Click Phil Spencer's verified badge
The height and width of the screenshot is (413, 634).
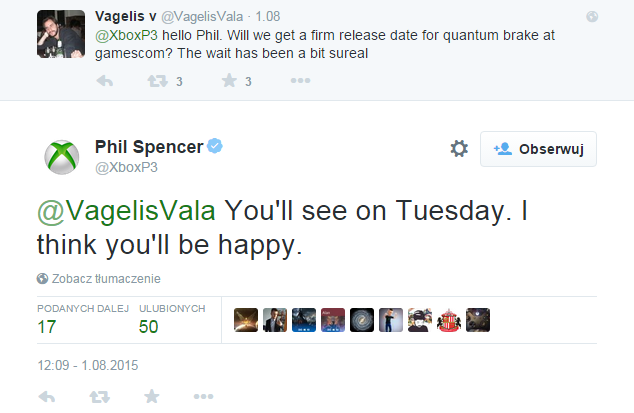click(215, 147)
